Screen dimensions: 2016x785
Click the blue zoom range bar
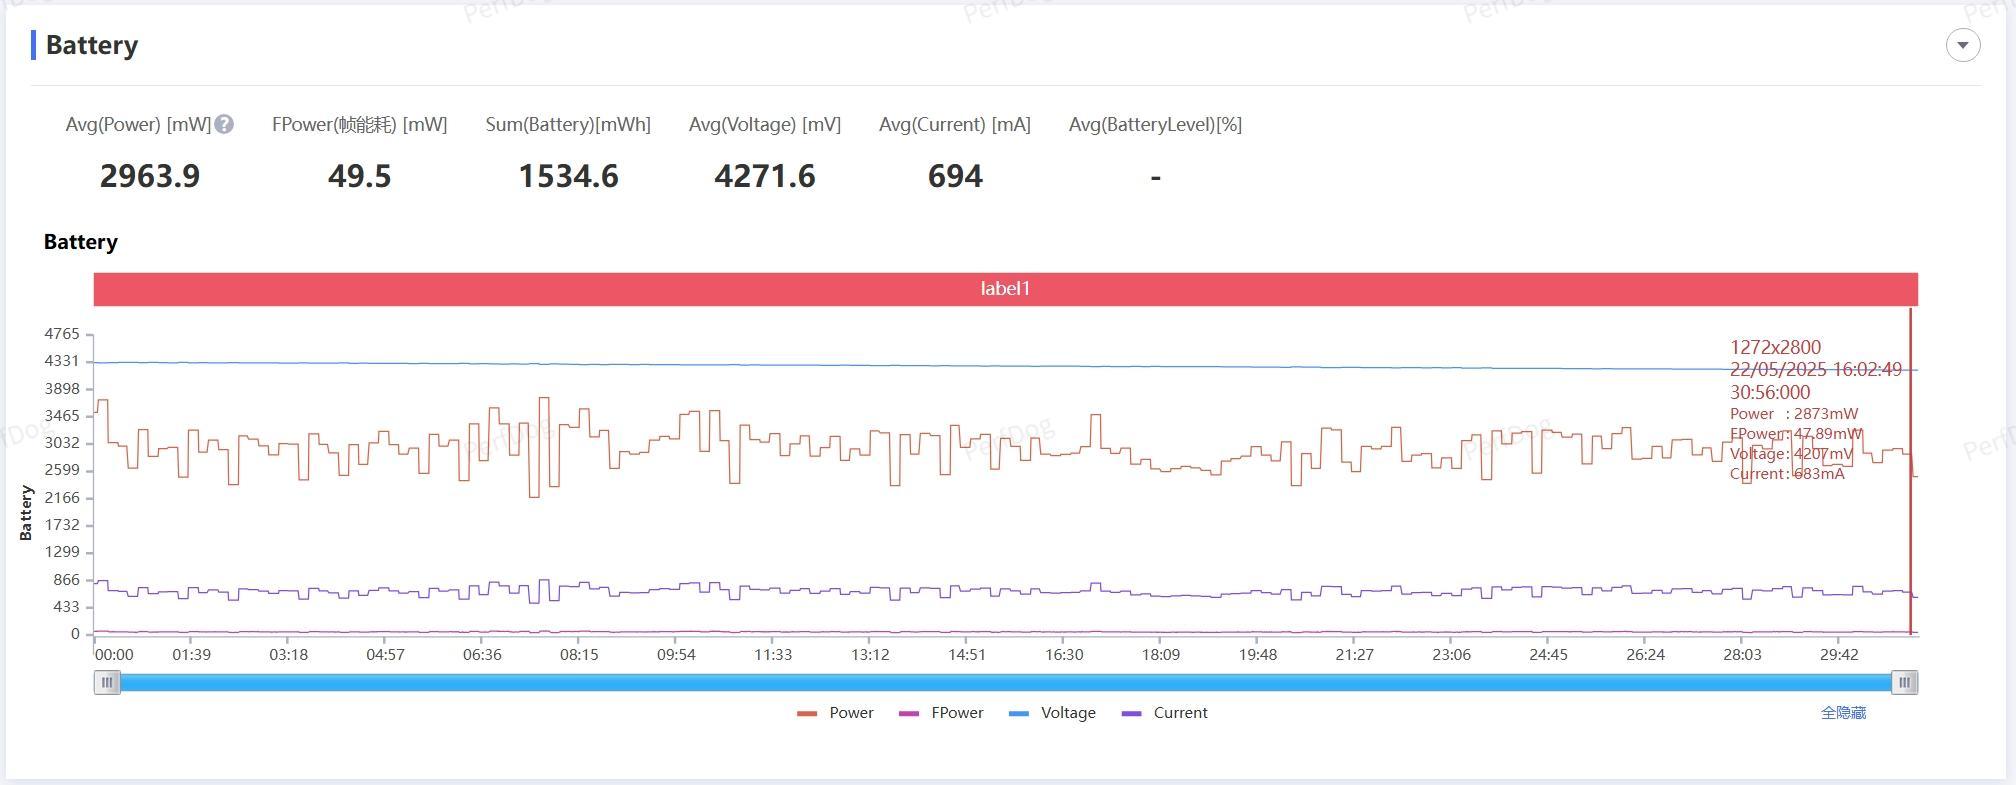click(x=1005, y=682)
